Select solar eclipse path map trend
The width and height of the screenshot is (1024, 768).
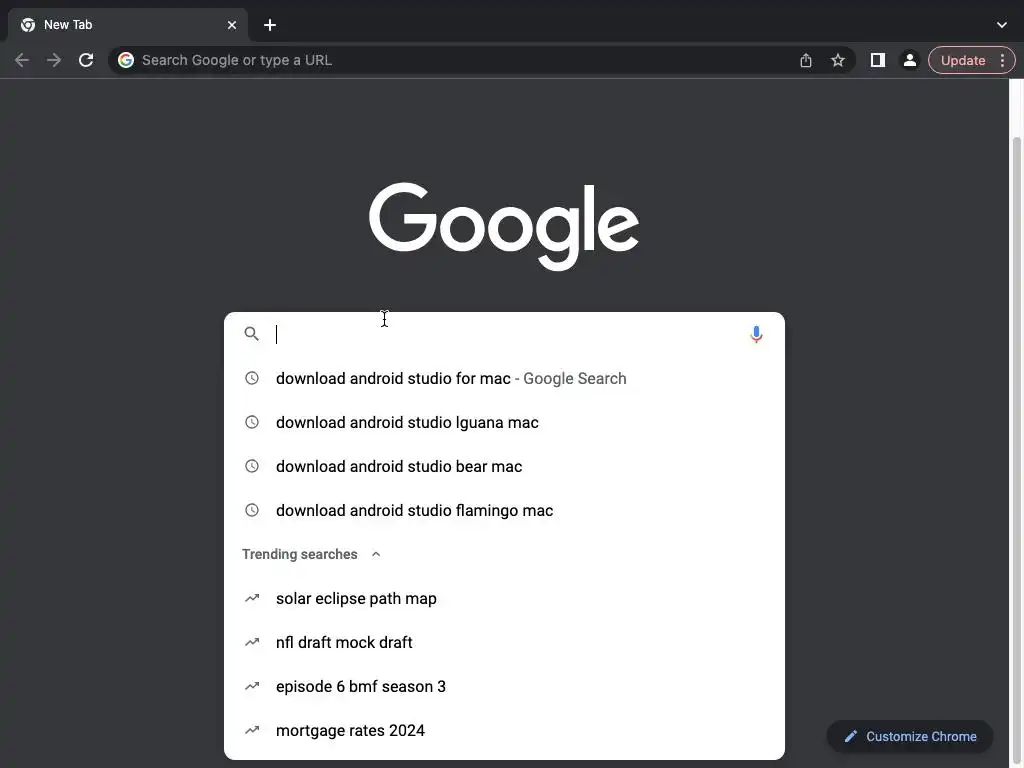[504, 598]
